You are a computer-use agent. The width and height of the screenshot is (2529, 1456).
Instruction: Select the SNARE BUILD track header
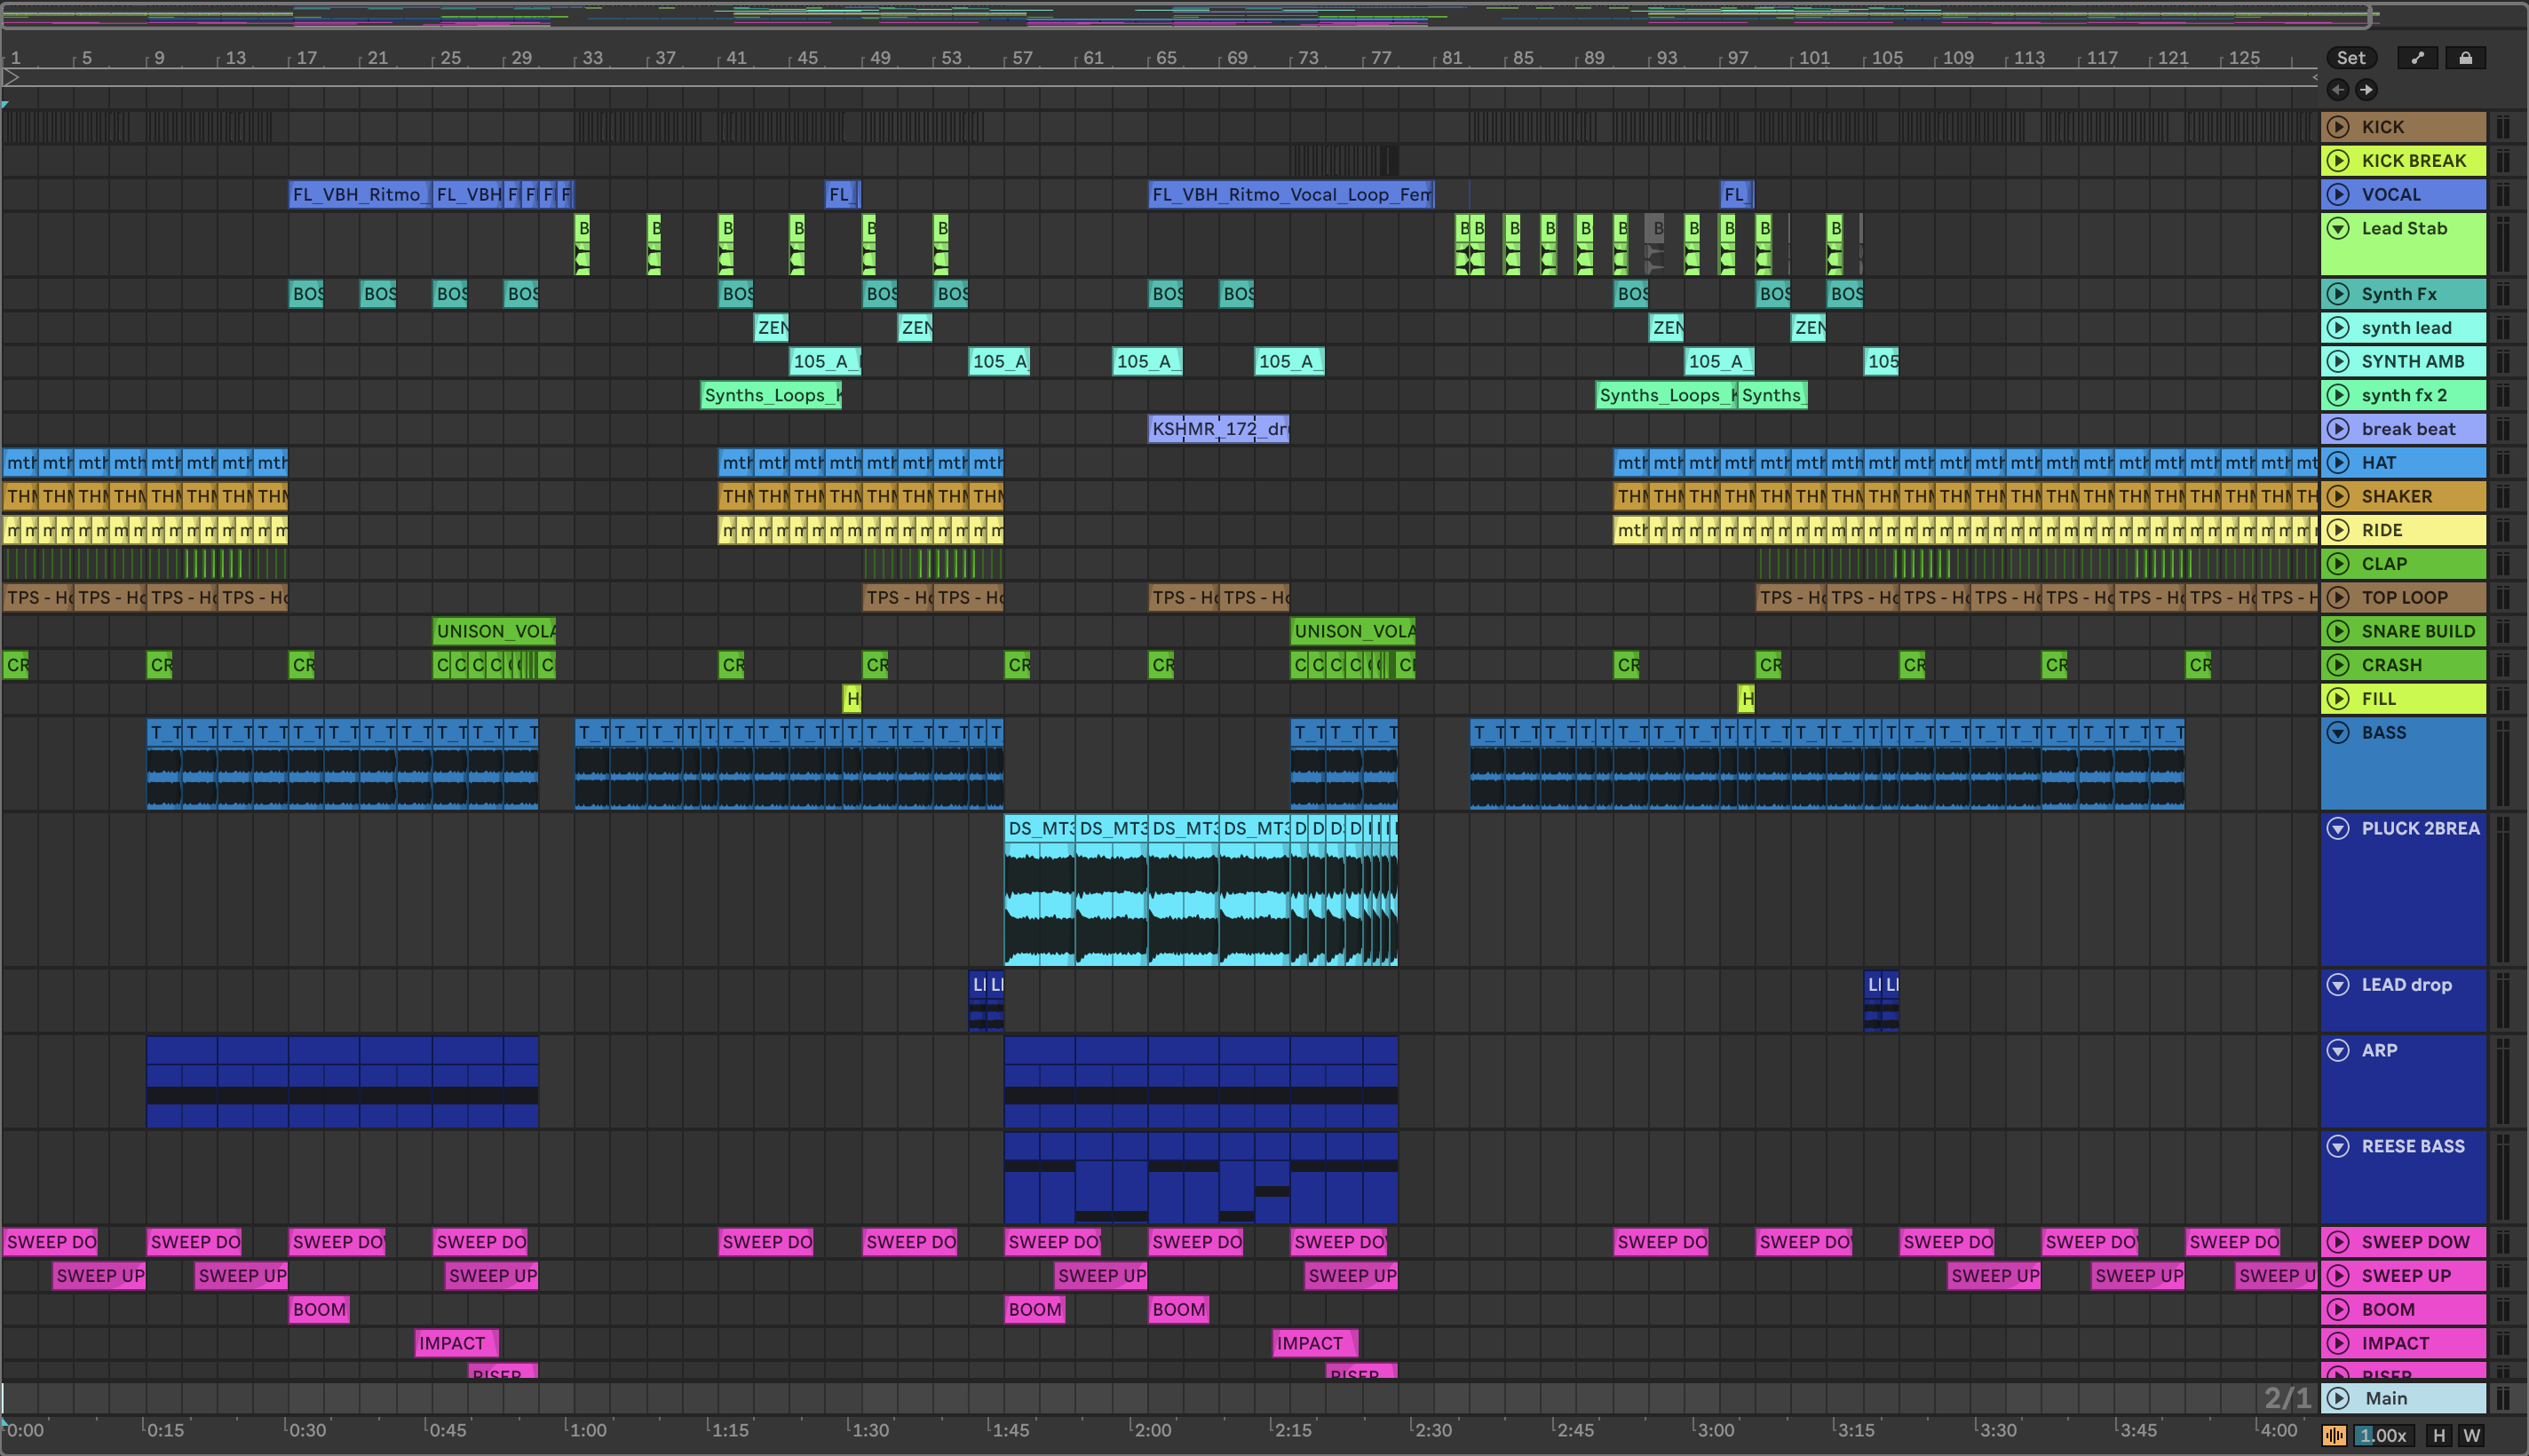(x=2417, y=631)
